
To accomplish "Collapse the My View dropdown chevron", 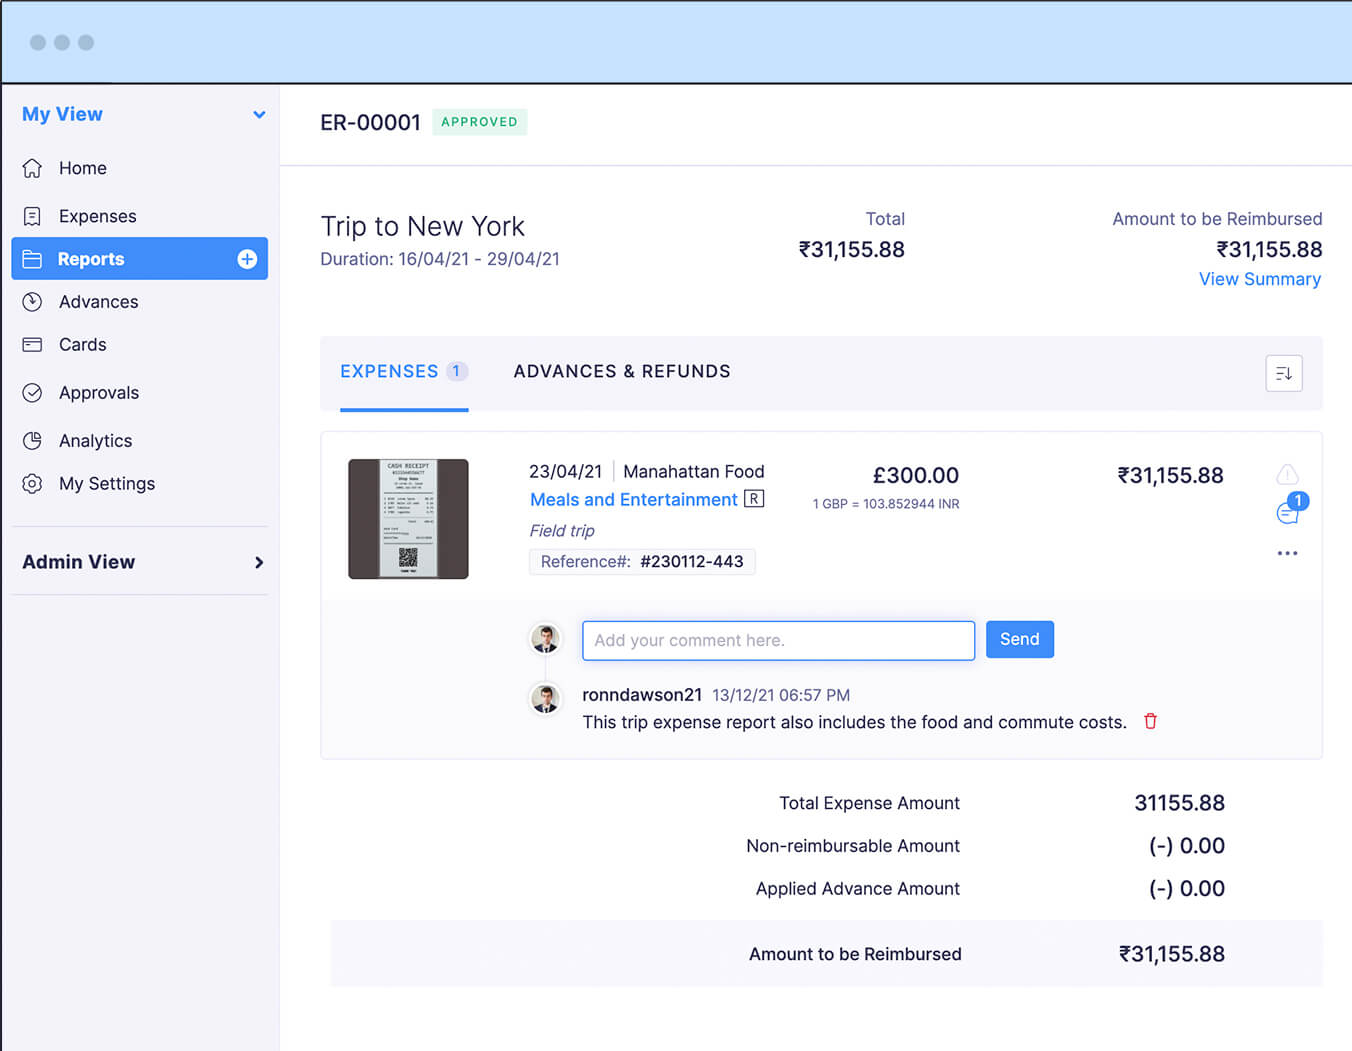I will pos(259,115).
